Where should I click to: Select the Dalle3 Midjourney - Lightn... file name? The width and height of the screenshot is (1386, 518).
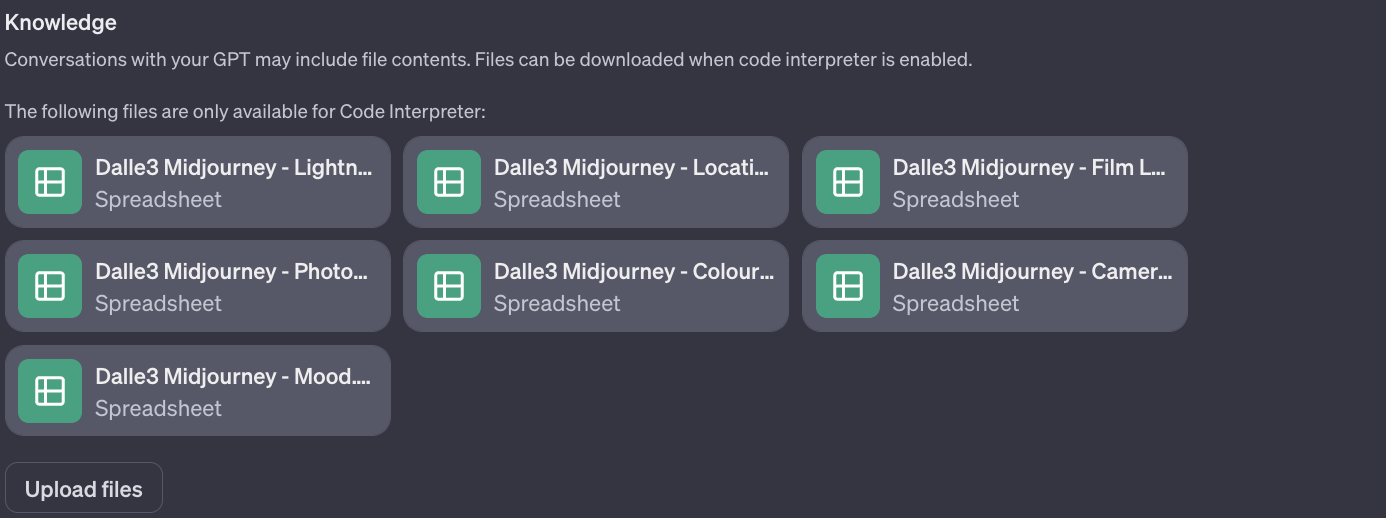point(235,168)
